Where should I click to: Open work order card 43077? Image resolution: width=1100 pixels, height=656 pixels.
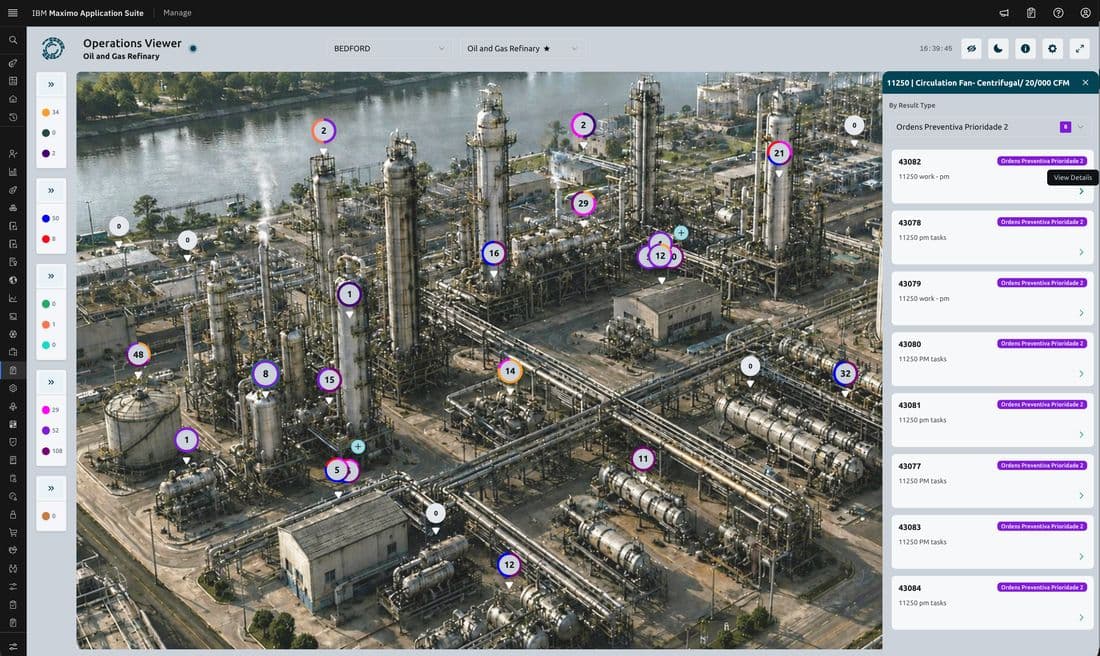click(x=992, y=481)
